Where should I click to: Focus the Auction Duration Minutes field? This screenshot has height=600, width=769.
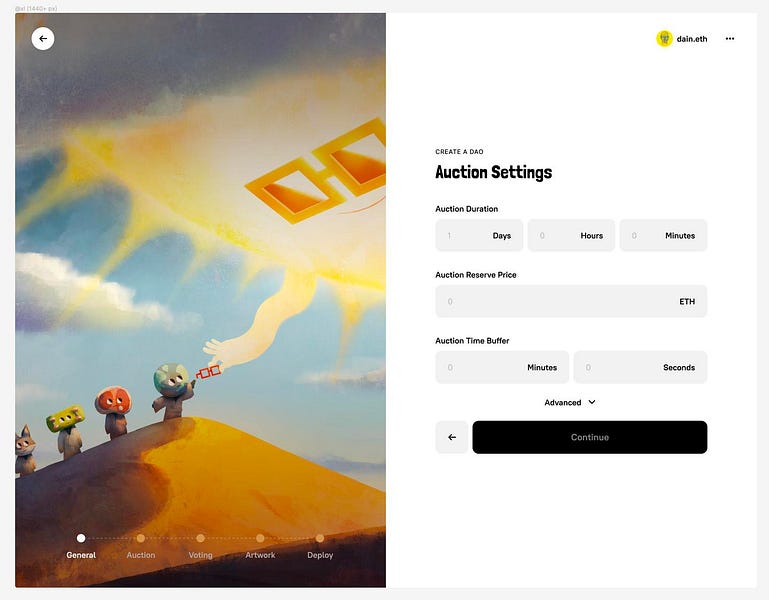[x=664, y=235]
